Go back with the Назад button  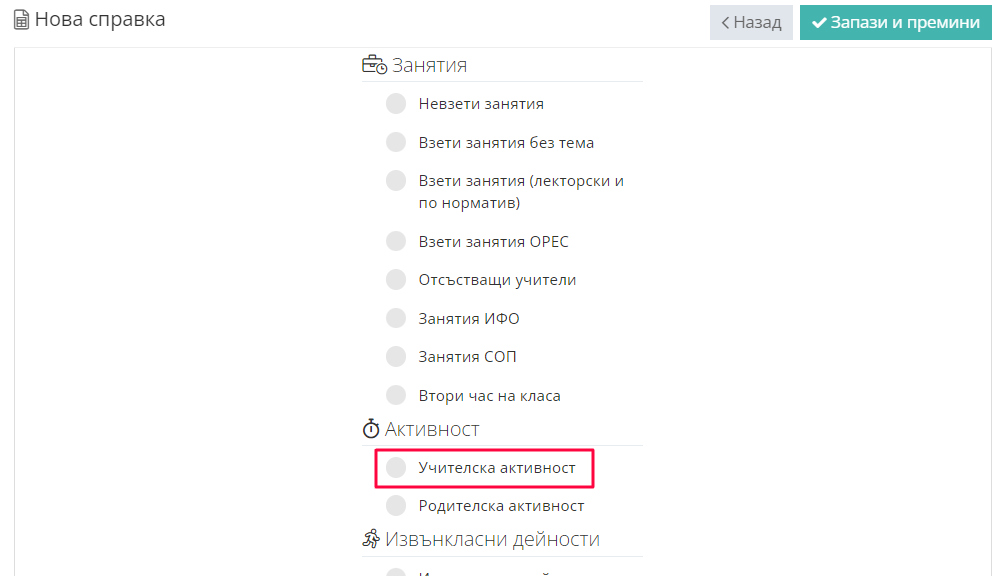(751, 22)
